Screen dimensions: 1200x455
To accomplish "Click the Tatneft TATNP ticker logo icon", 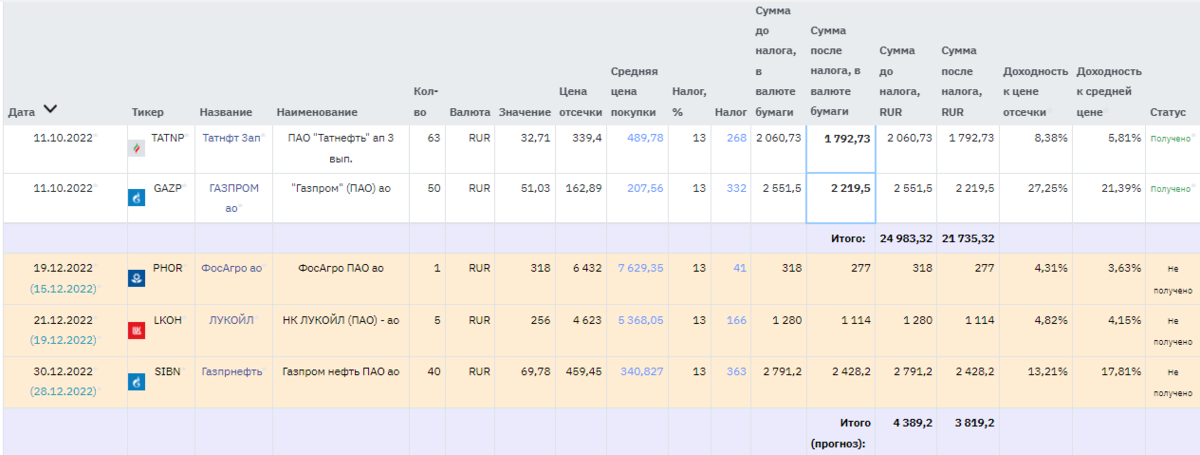I will (x=137, y=149).
